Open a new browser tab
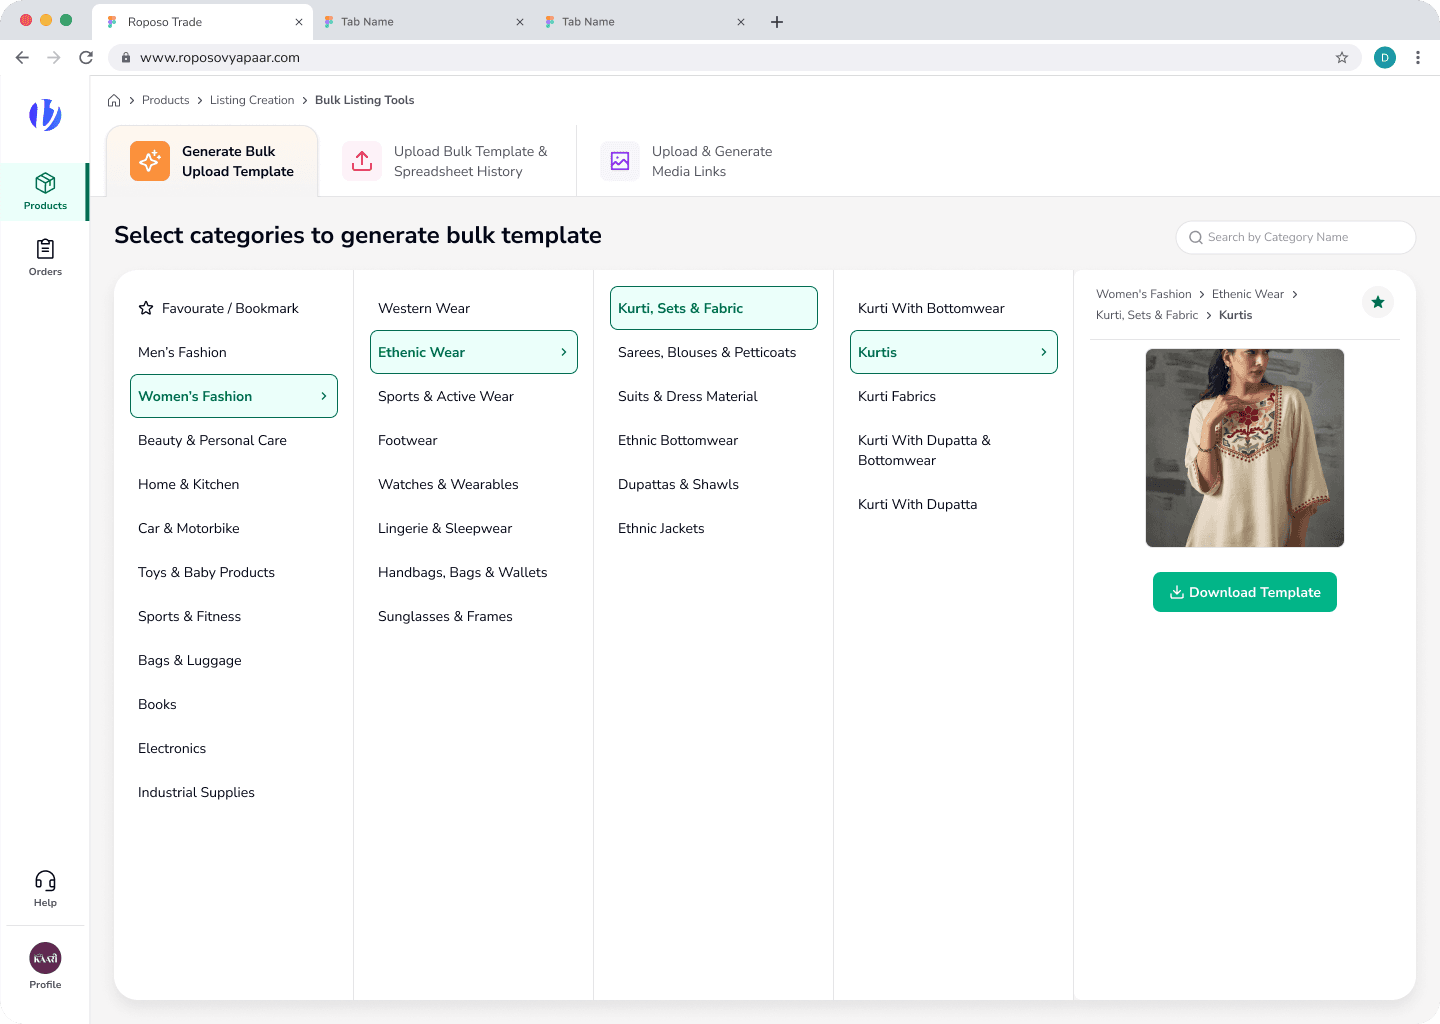The width and height of the screenshot is (1440, 1024). click(x=777, y=22)
